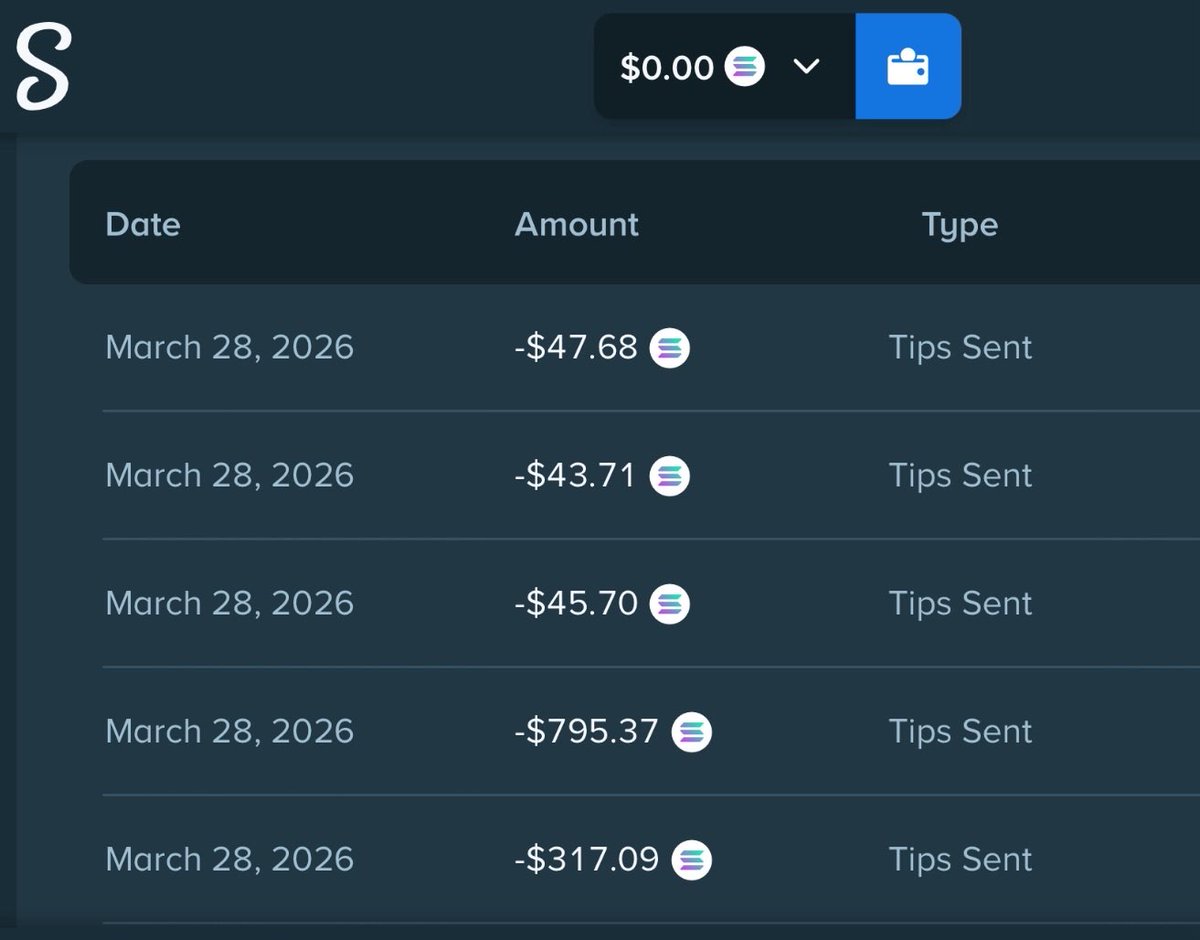This screenshot has height=940, width=1200.
Task: Click the $0.00 balance amount
Action: [666, 67]
